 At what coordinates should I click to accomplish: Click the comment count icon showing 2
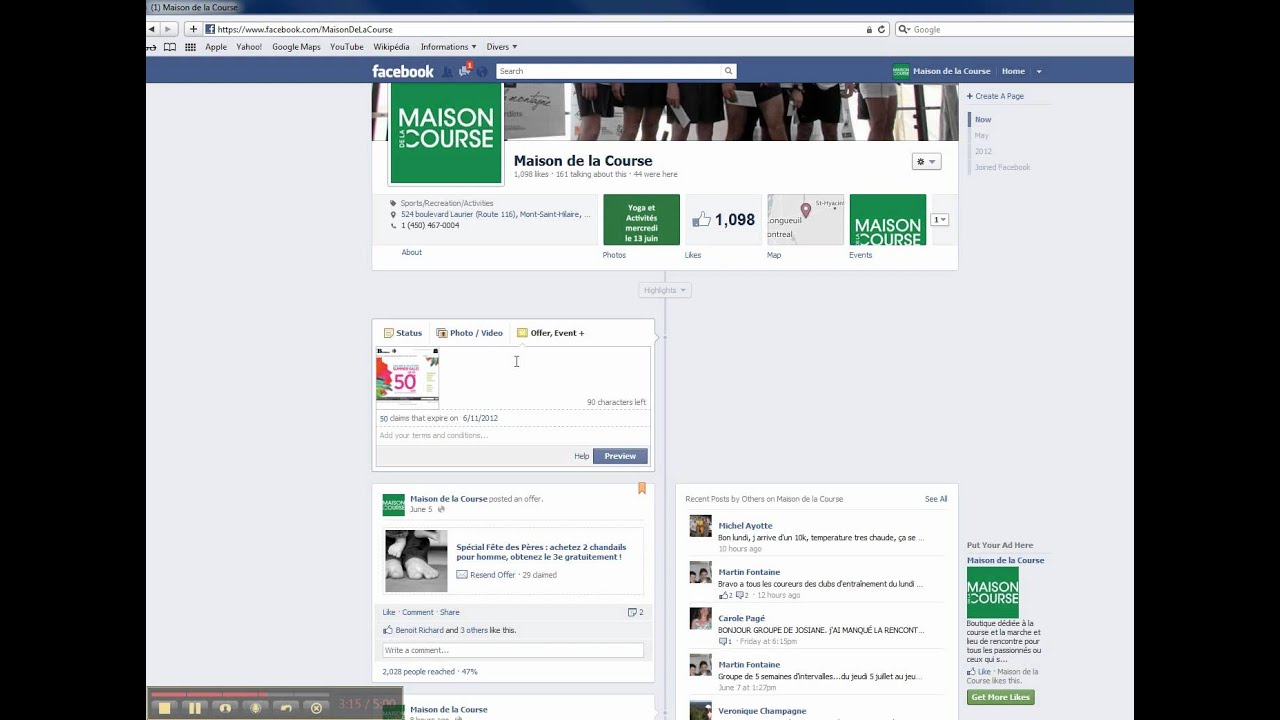635,612
